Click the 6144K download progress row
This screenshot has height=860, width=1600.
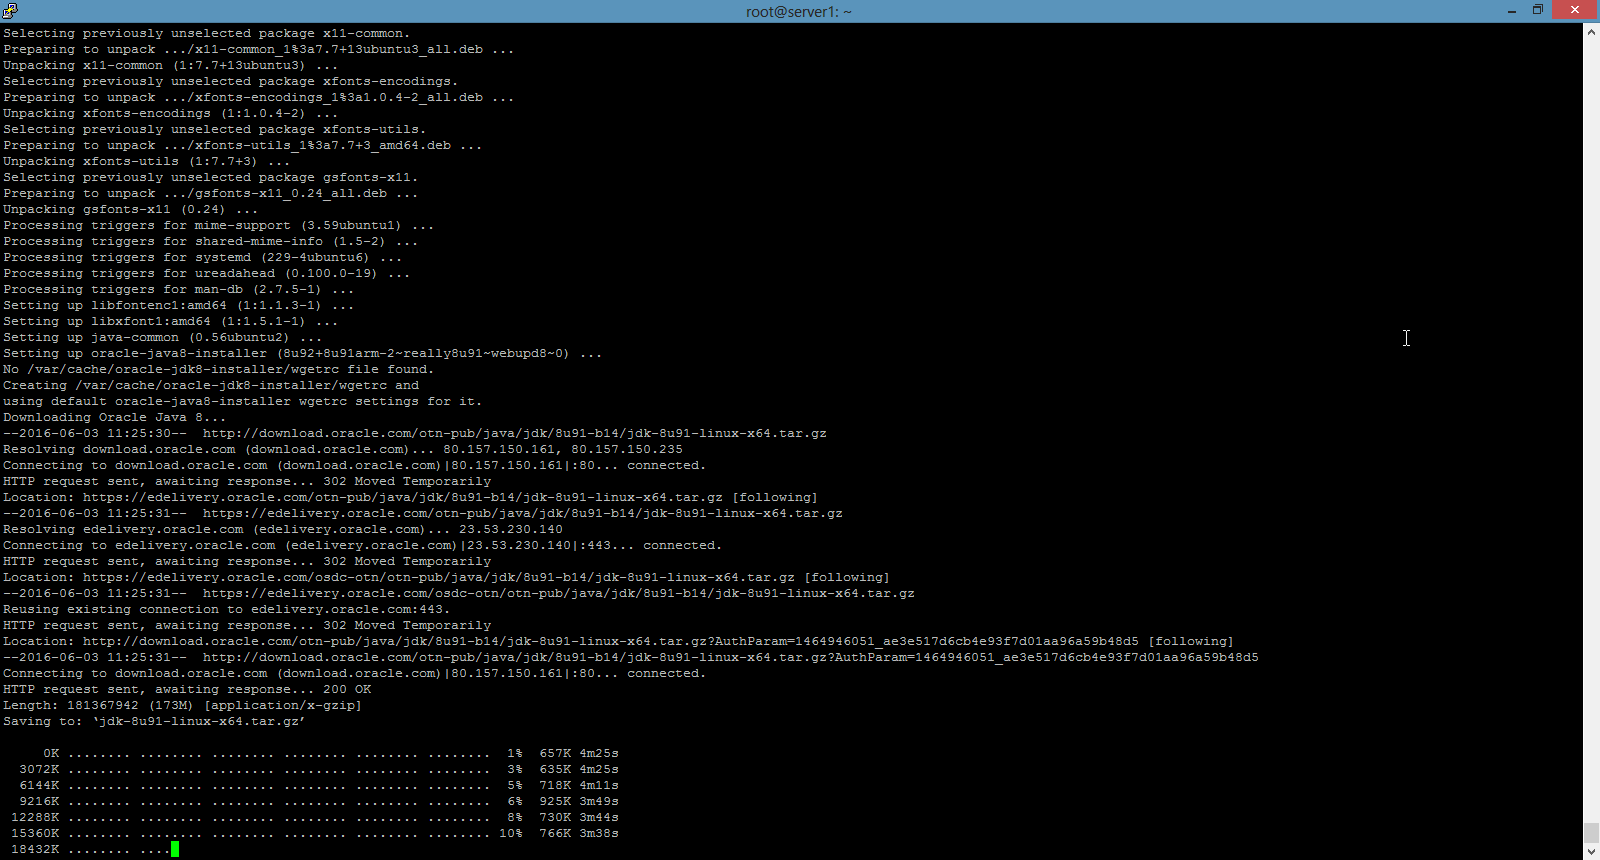[319, 785]
